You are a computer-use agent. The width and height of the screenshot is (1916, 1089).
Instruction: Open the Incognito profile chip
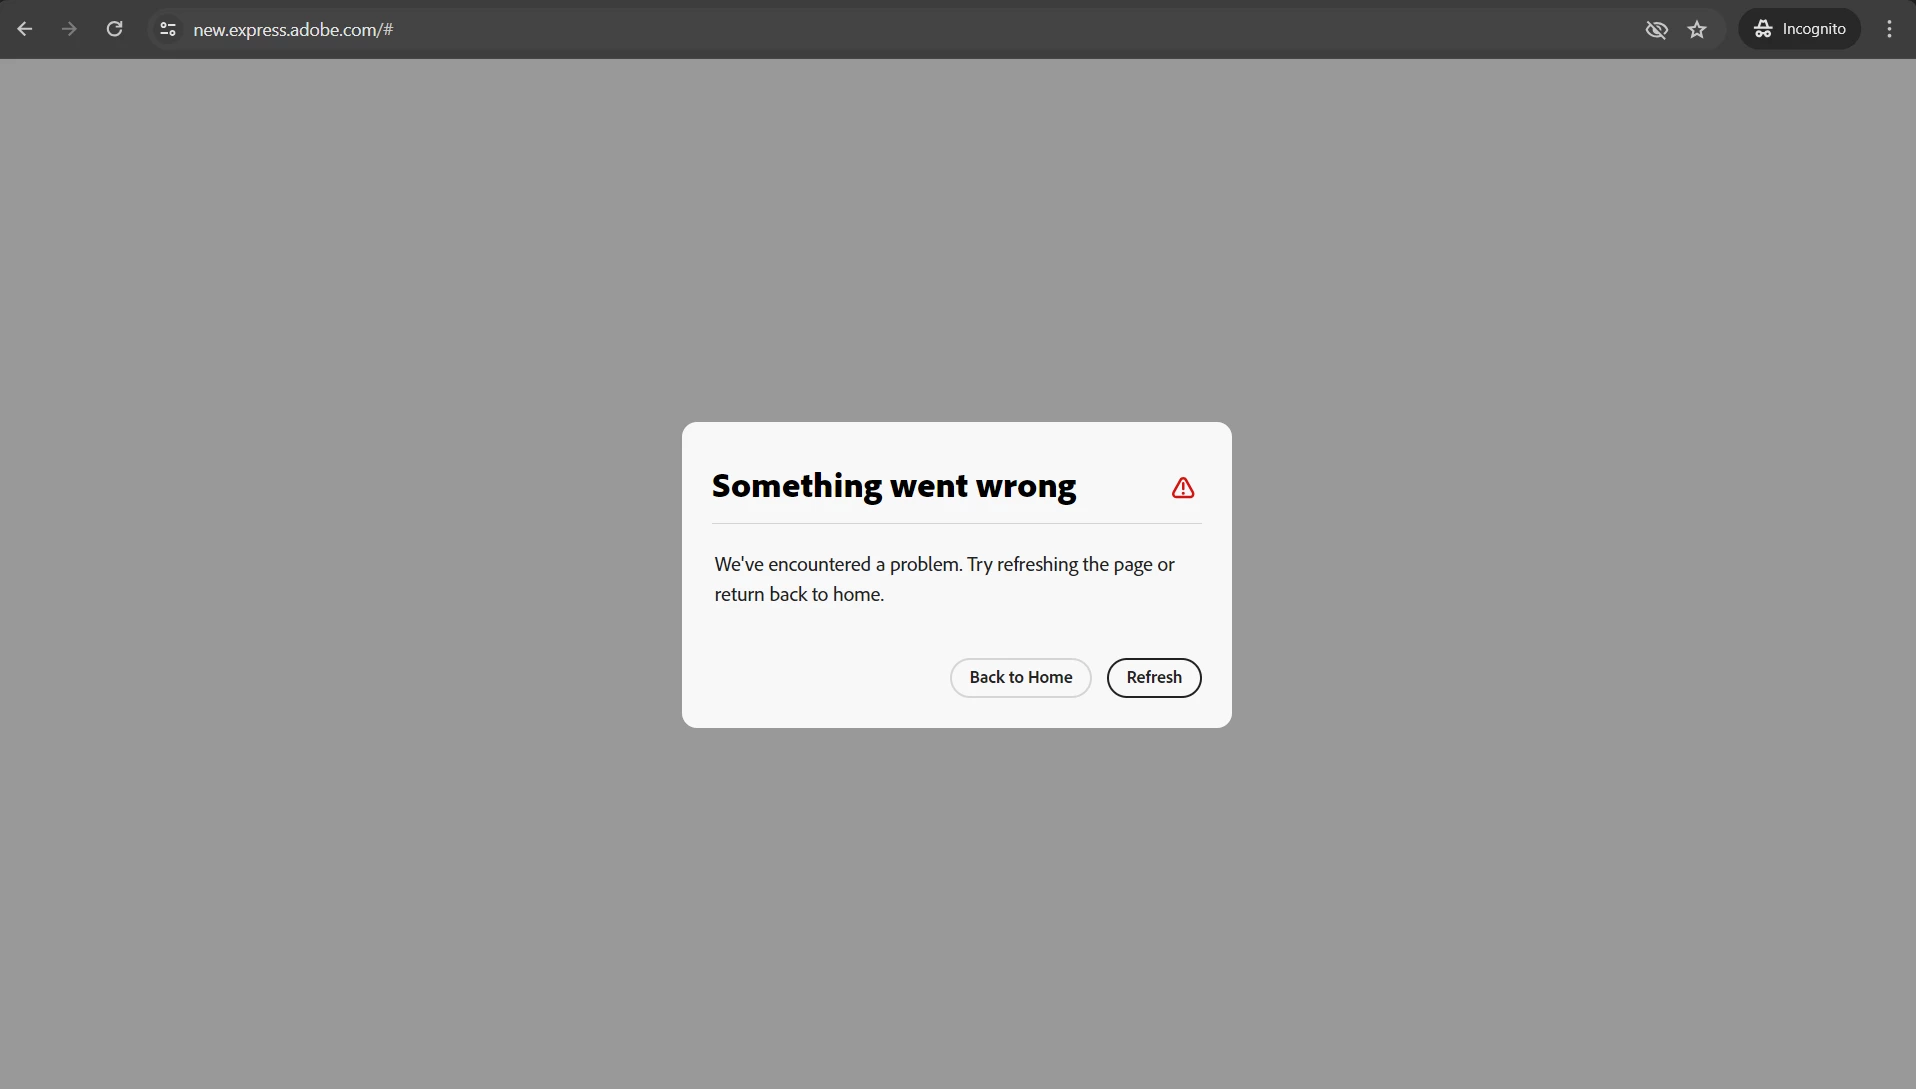pos(1799,29)
